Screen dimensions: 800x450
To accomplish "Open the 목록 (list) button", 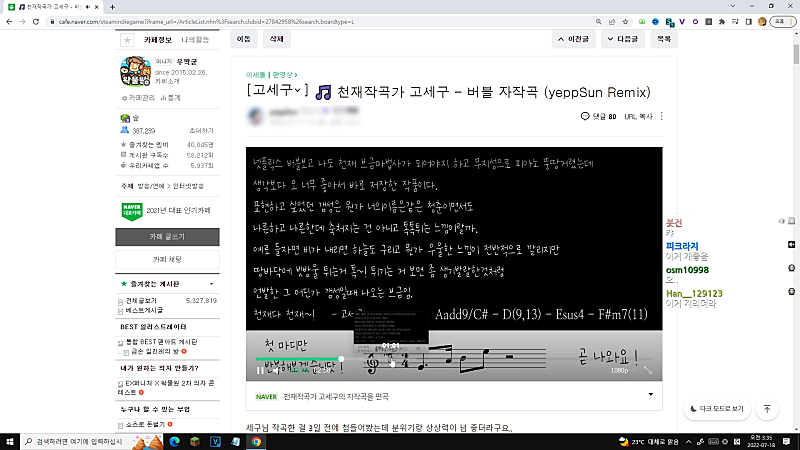I will (664, 39).
